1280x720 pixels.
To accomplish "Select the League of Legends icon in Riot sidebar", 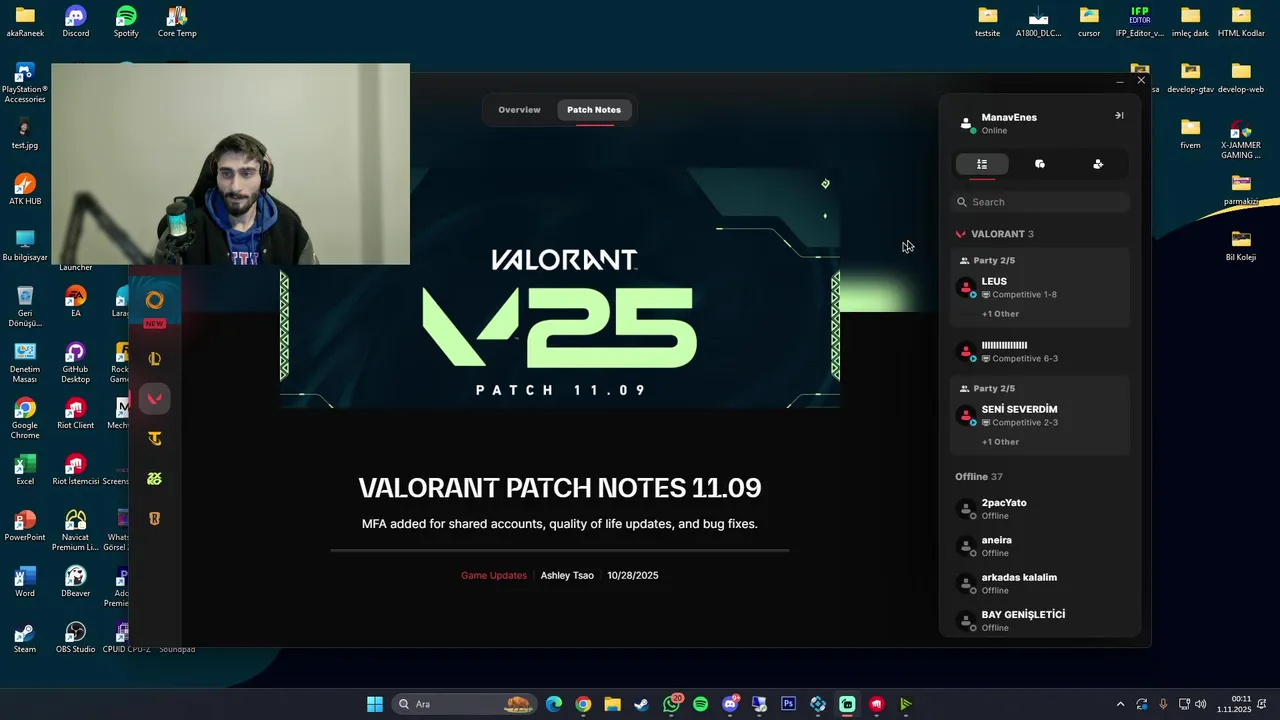I will click(154, 359).
